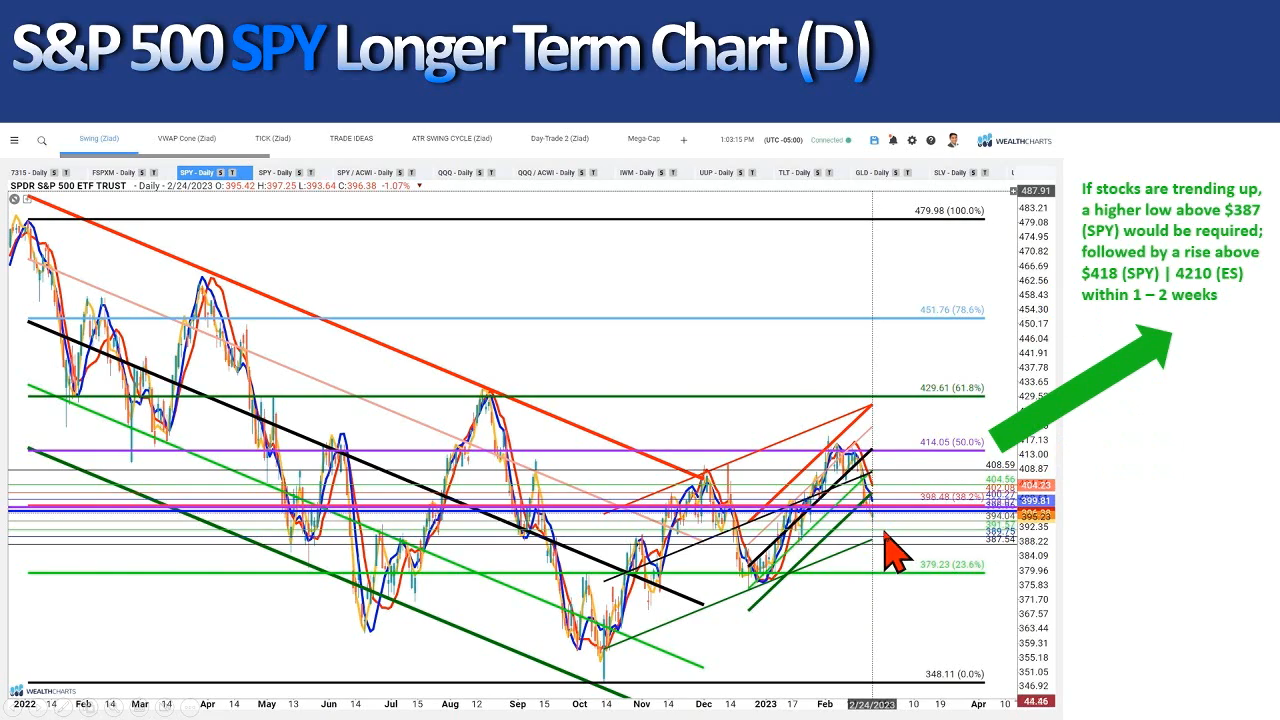The width and height of the screenshot is (1280, 720).
Task: Click the WealthCharts logo in the header
Action: coord(1014,141)
